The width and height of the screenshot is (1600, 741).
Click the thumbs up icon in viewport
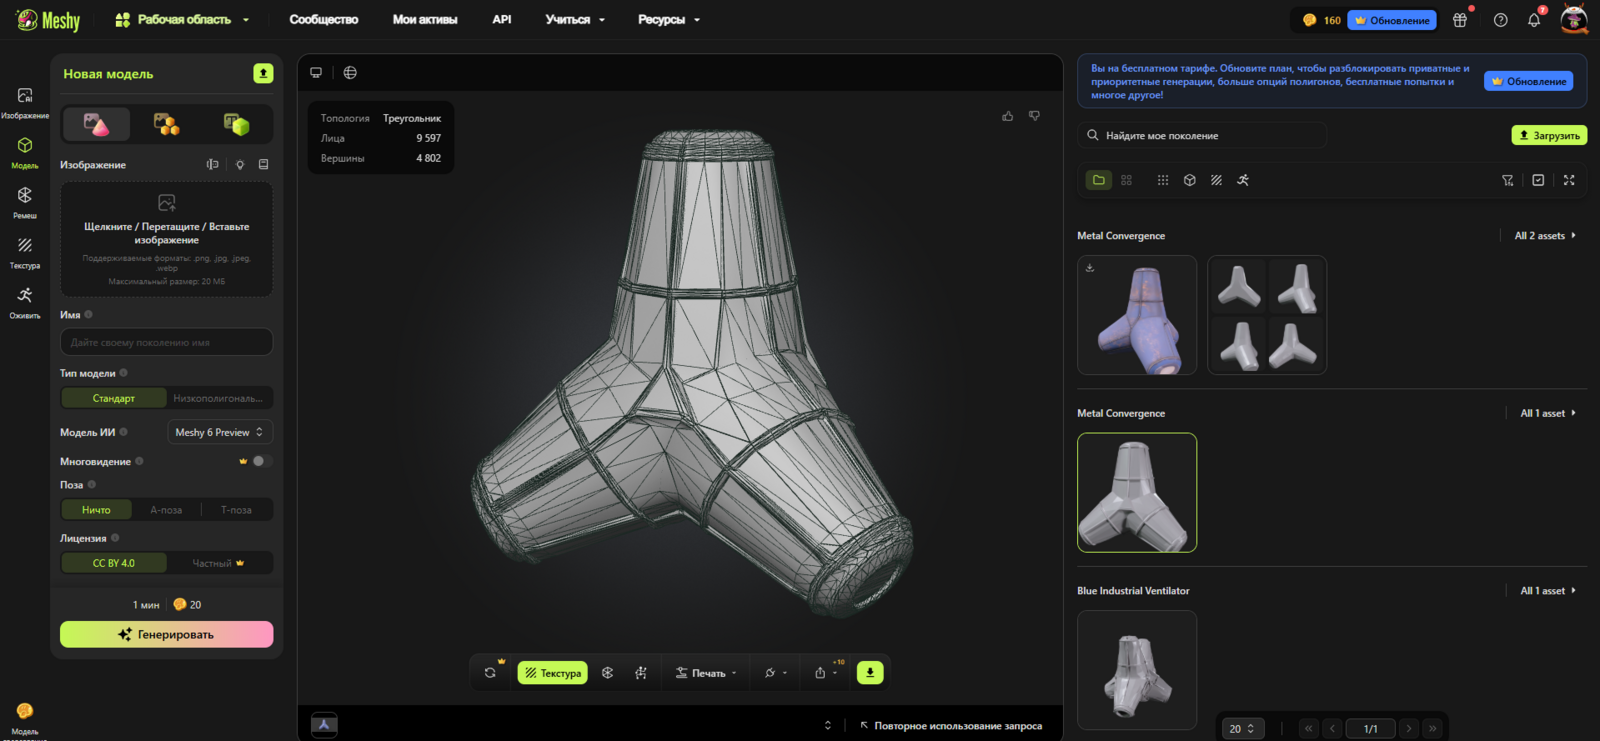pyautogui.click(x=1007, y=116)
